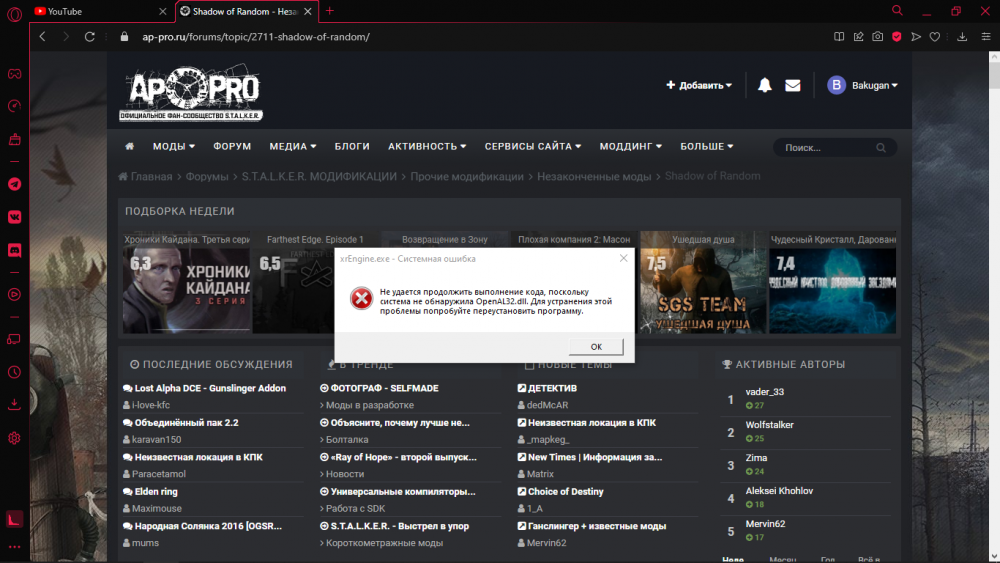This screenshot has height=563, width=1000.
Task: Reload the current page
Action: [89, 36]
